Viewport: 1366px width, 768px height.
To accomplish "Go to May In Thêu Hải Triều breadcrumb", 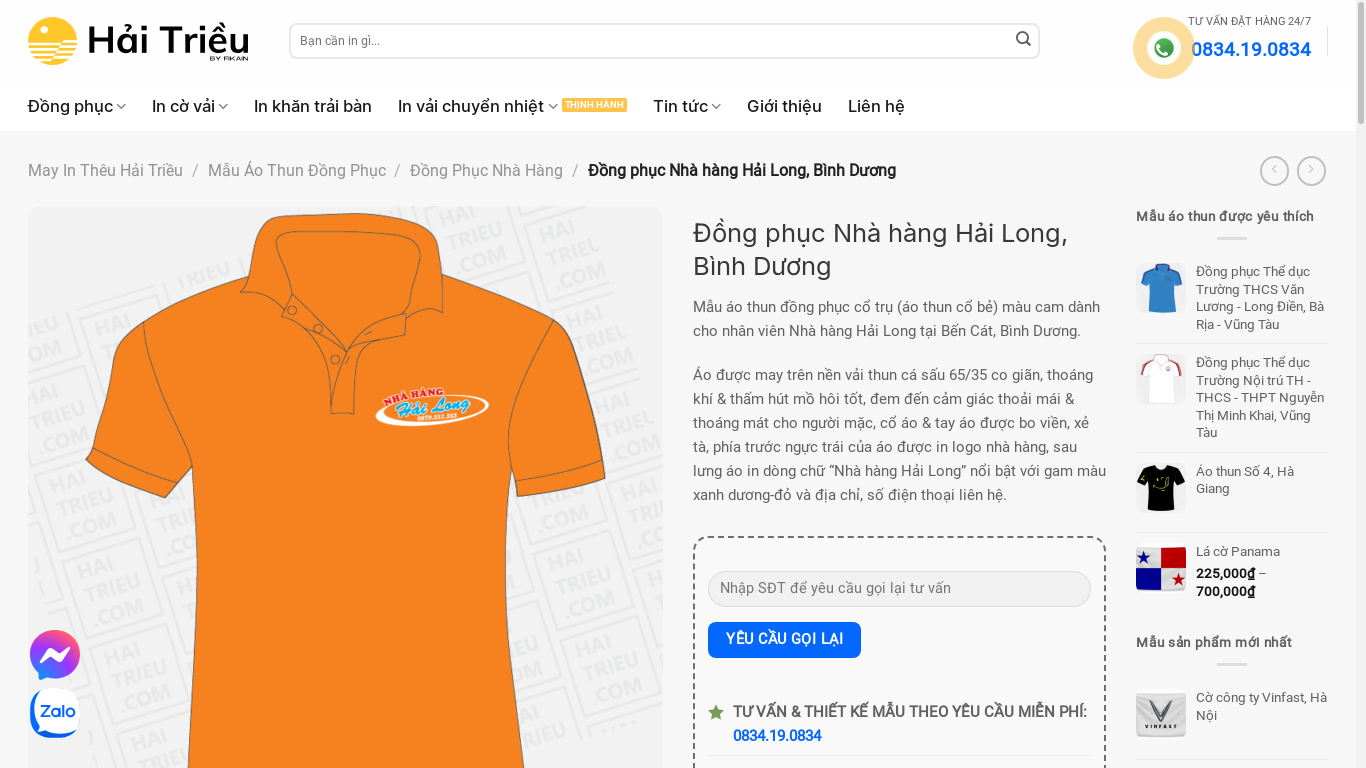I will 105,171.
